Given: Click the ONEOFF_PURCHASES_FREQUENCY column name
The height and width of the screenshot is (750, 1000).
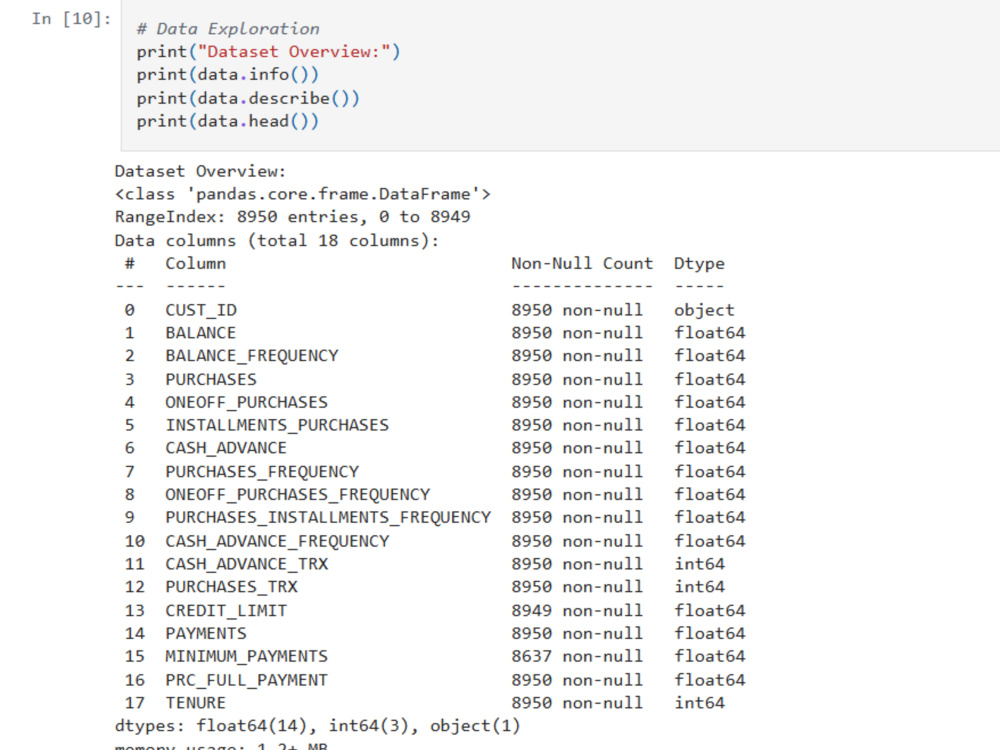Looking at the screenshot, I should tap(298, 495).
